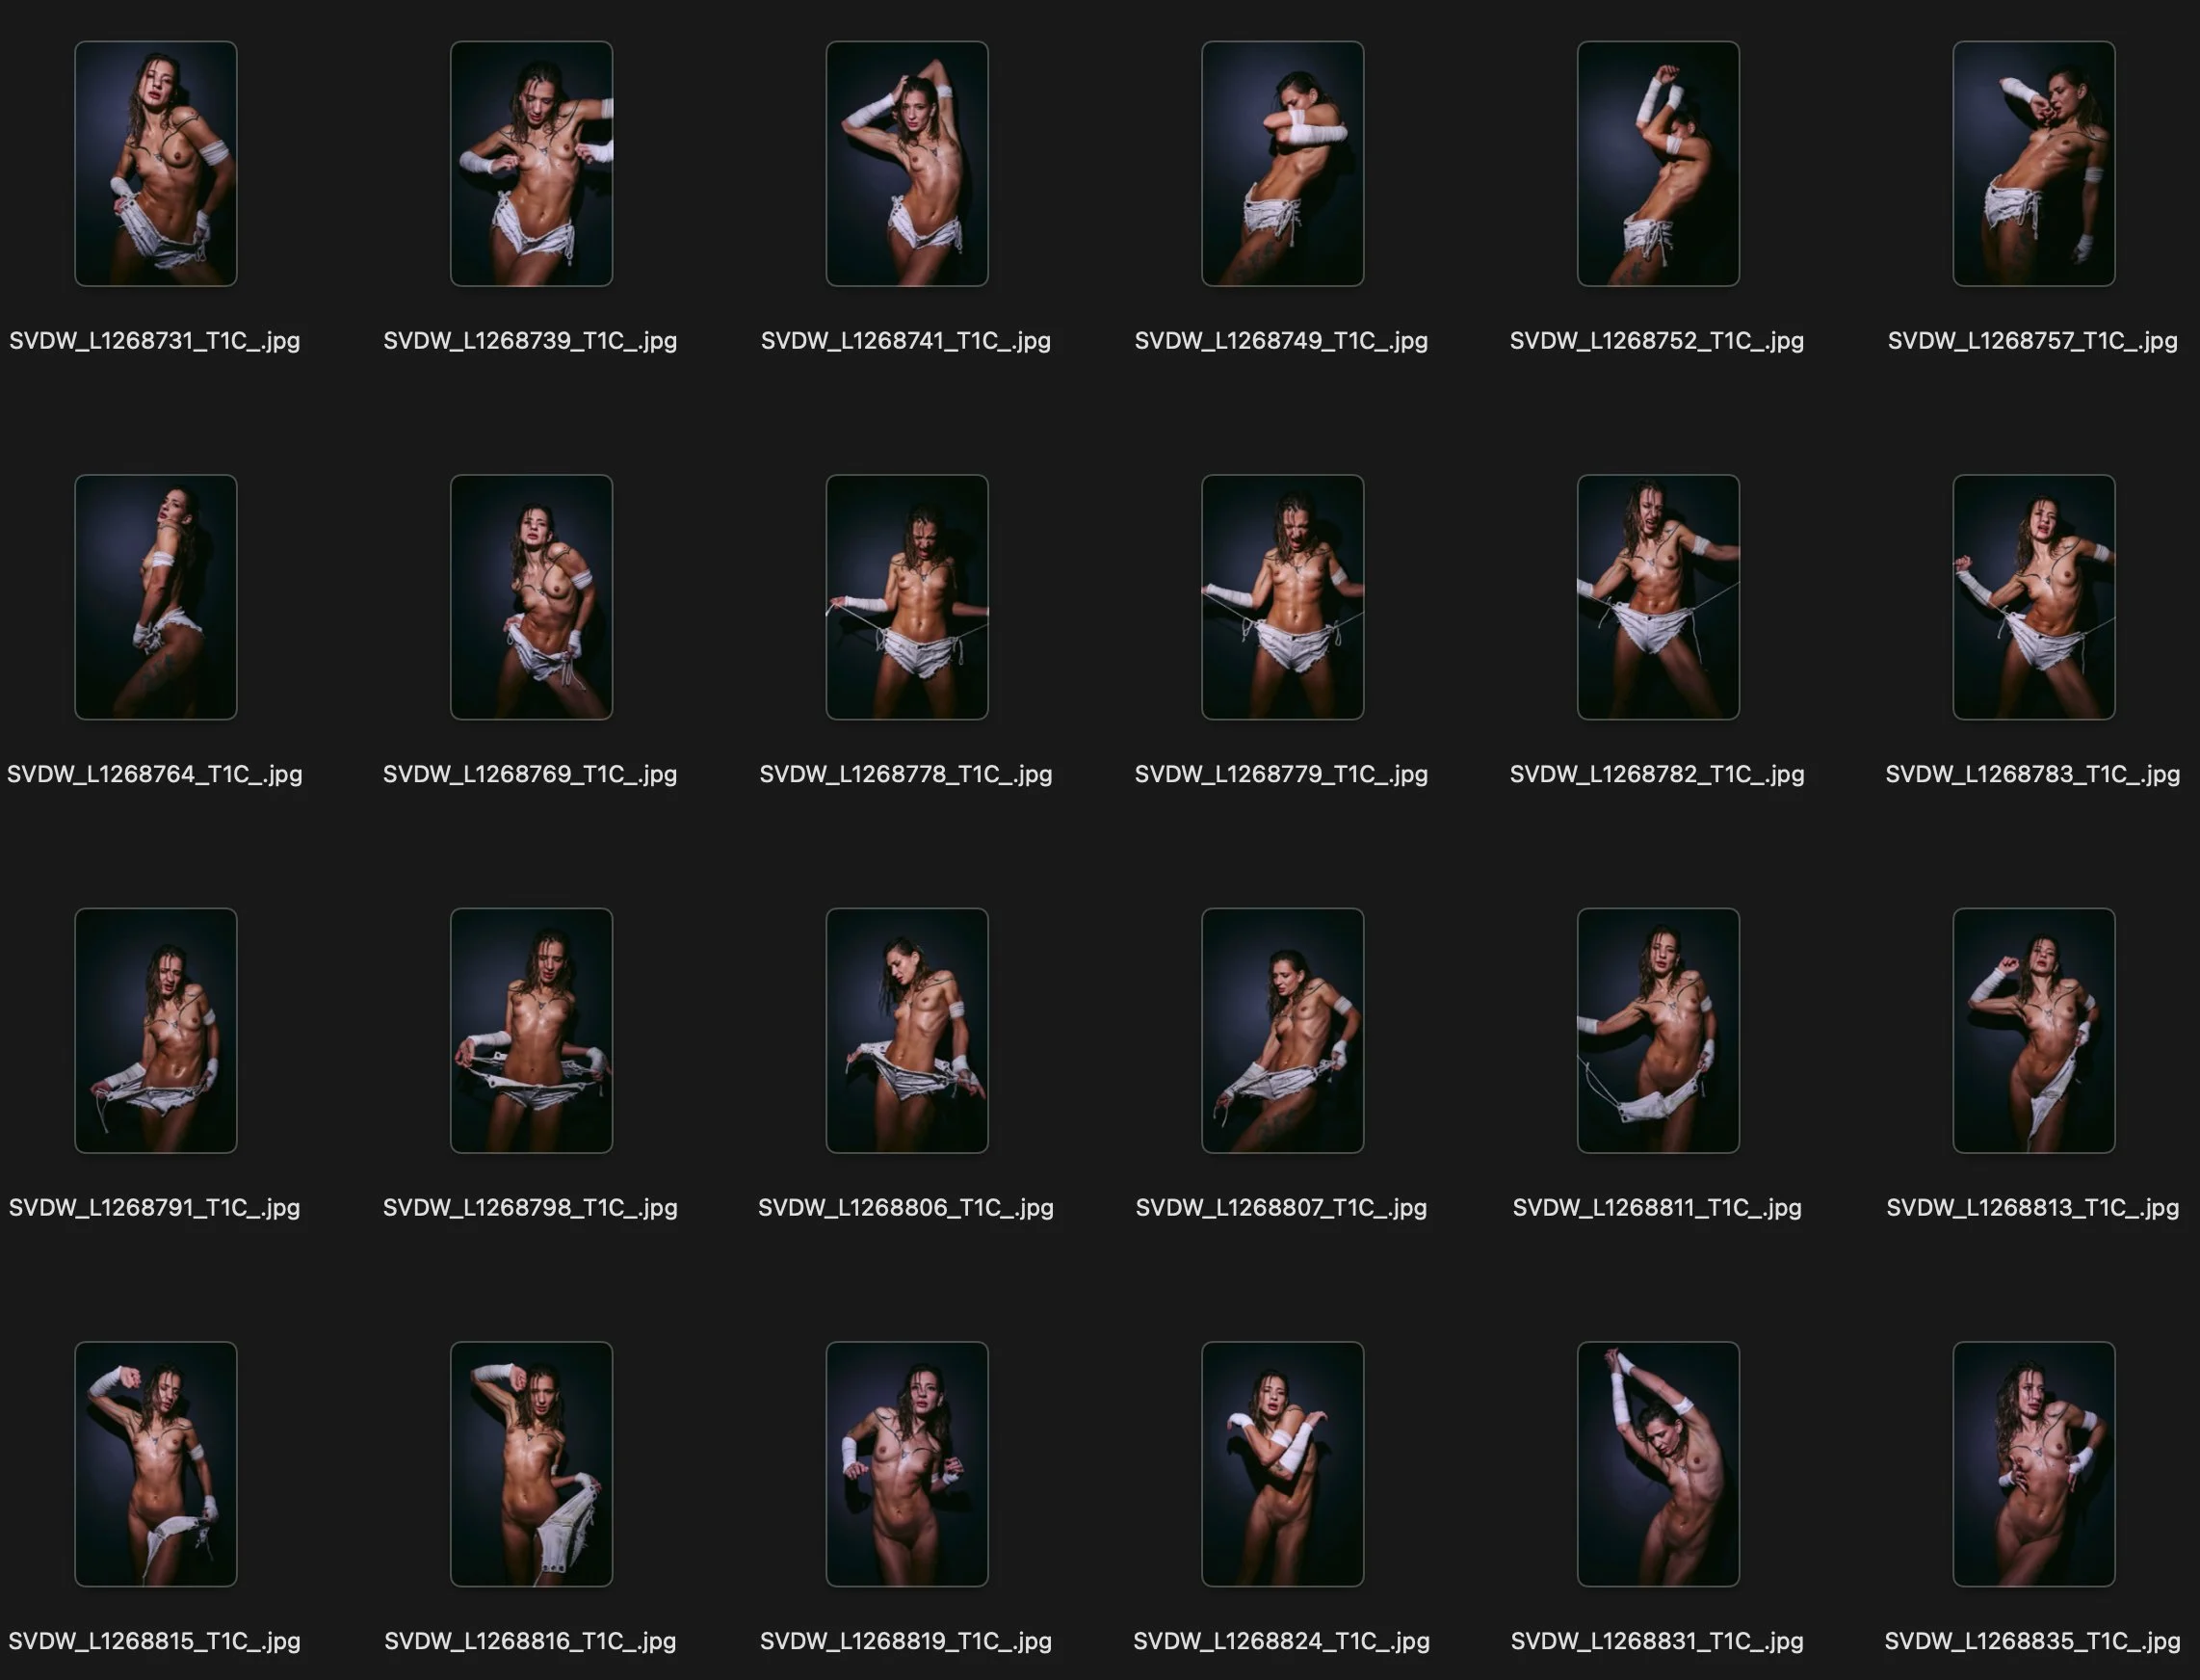
Task: Select file thumbnail SVDW_L1268811_T1C_.jpg
Action: click(1658, 1030)
